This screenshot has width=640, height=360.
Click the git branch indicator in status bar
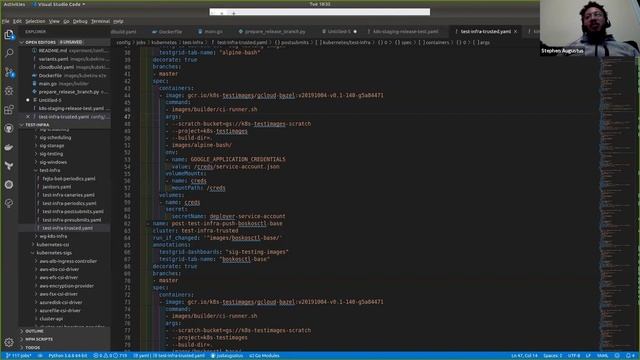coord(19,356)
